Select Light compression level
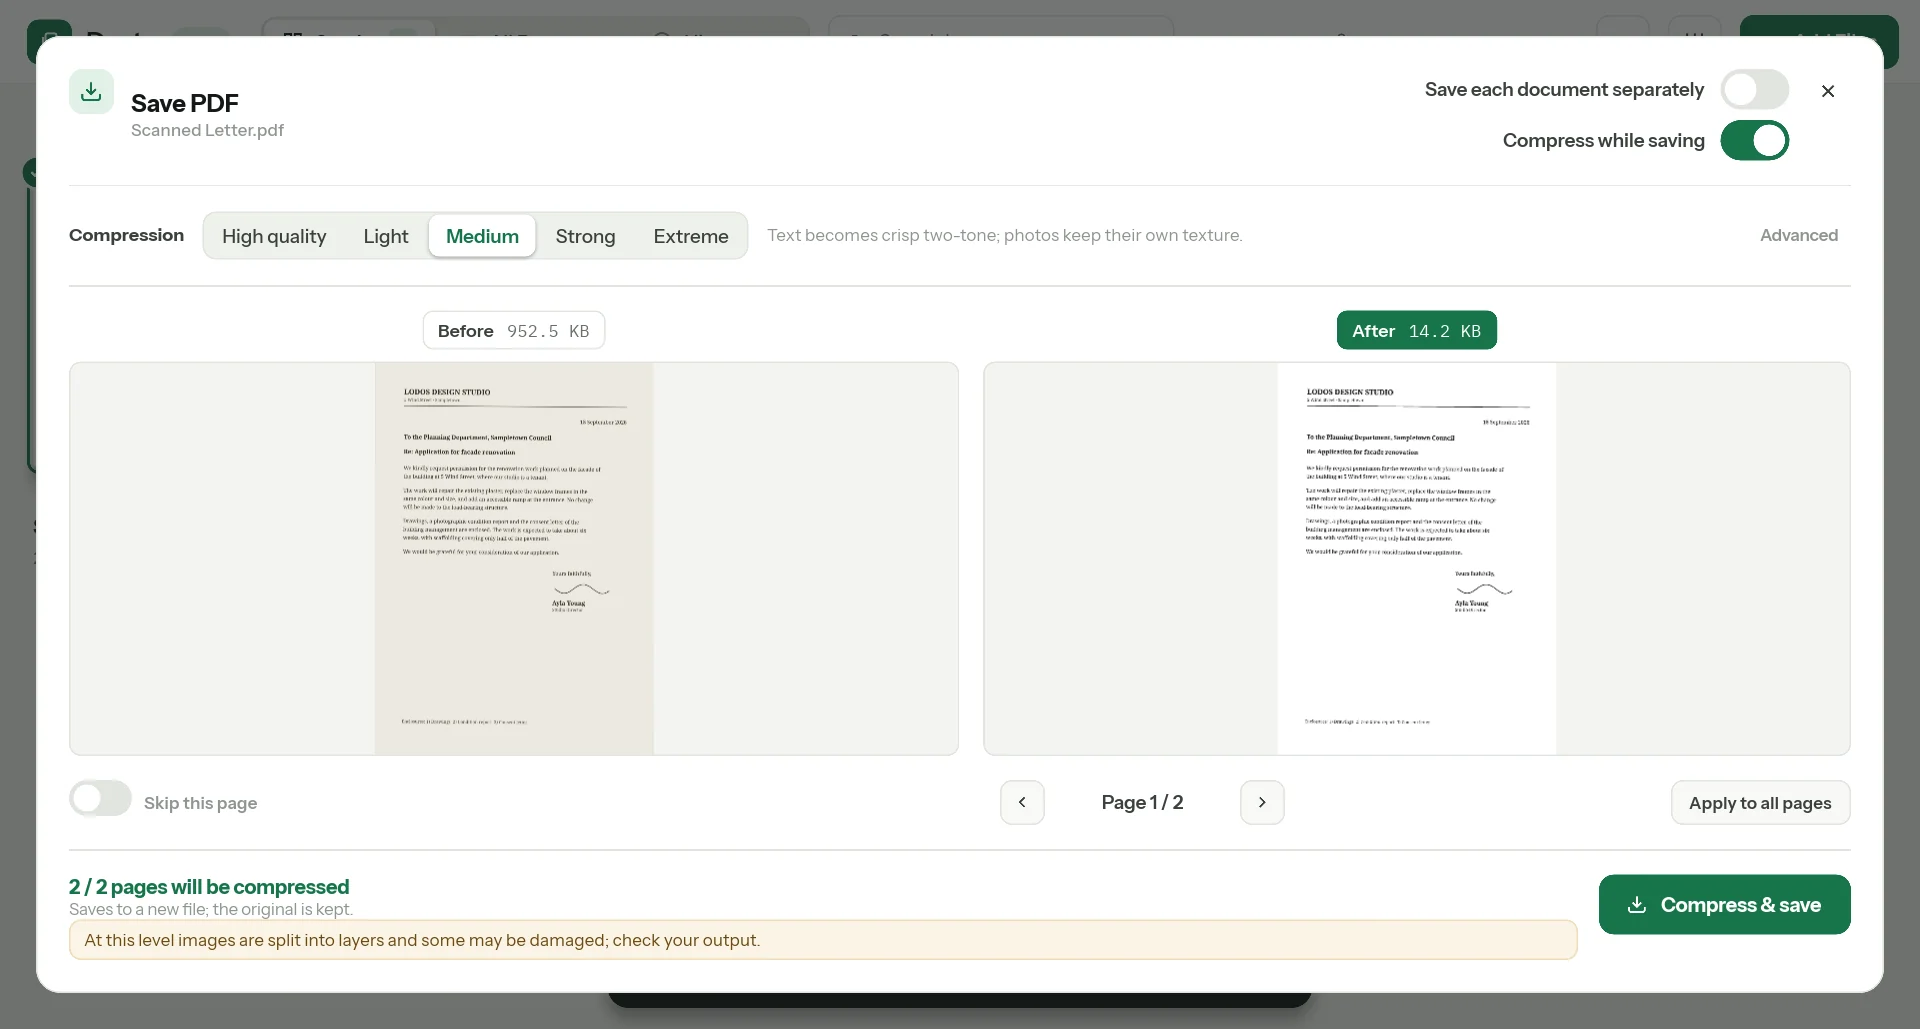The height and width of the screenshot is (1029, 1920). 386,236
